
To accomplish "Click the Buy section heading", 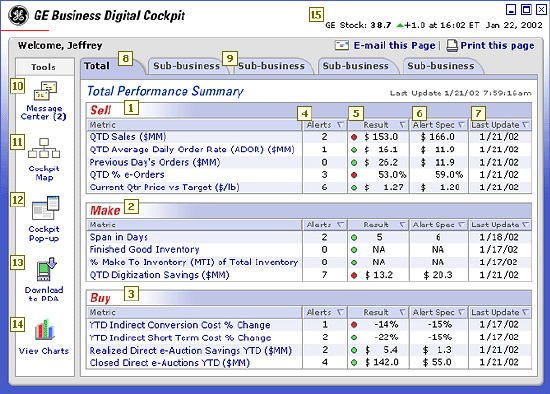I will click(x=100, y=298).
